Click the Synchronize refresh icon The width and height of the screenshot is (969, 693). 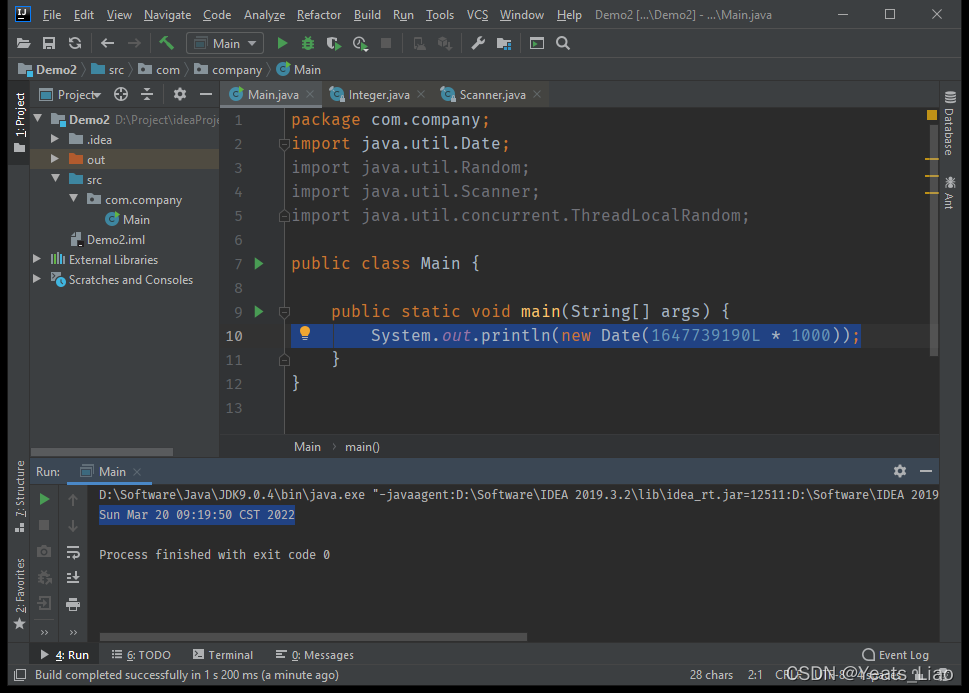74,43
